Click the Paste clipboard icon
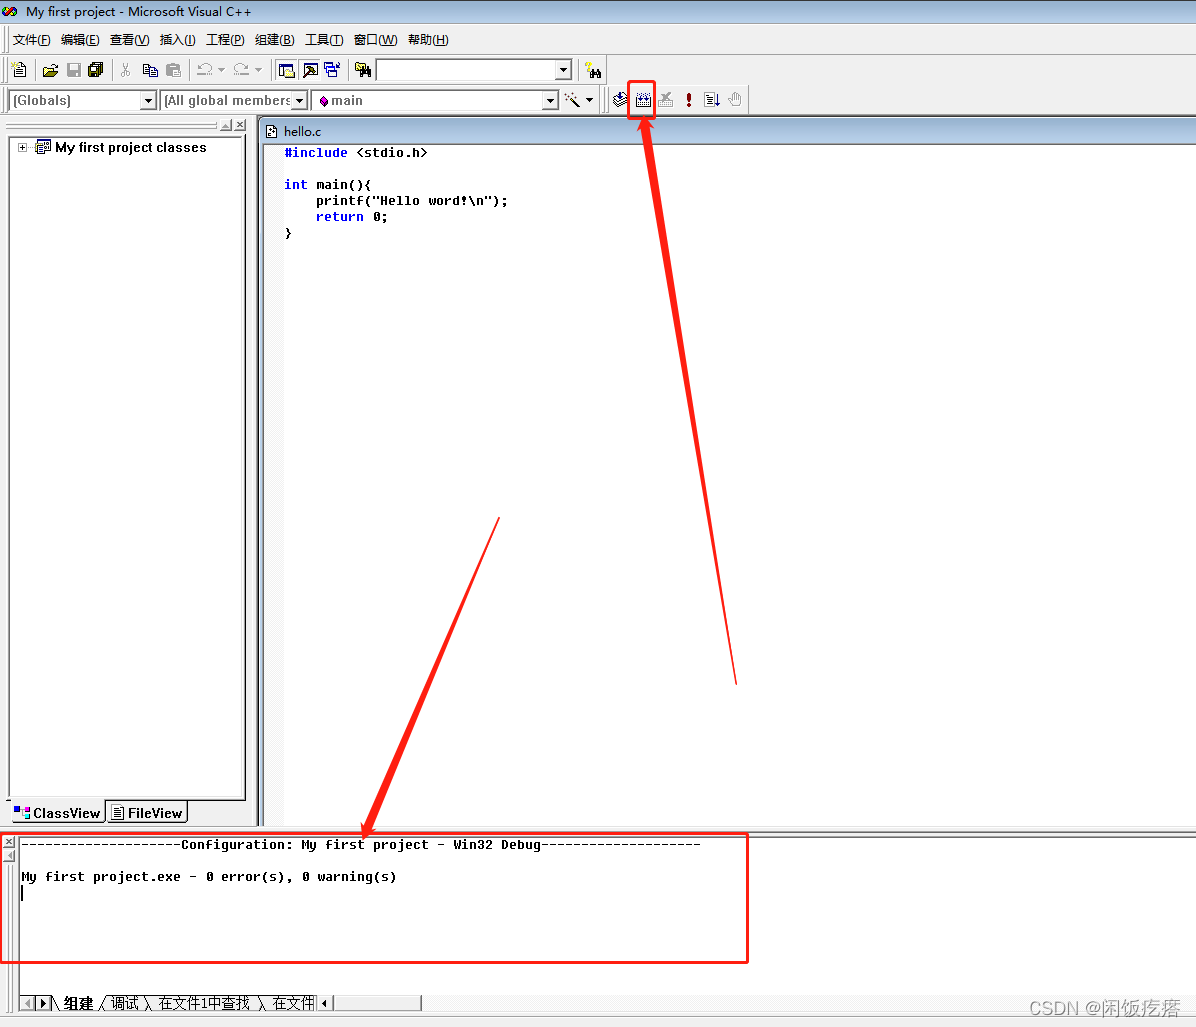Screen dimensions: 1196x1027 point(174,70)
